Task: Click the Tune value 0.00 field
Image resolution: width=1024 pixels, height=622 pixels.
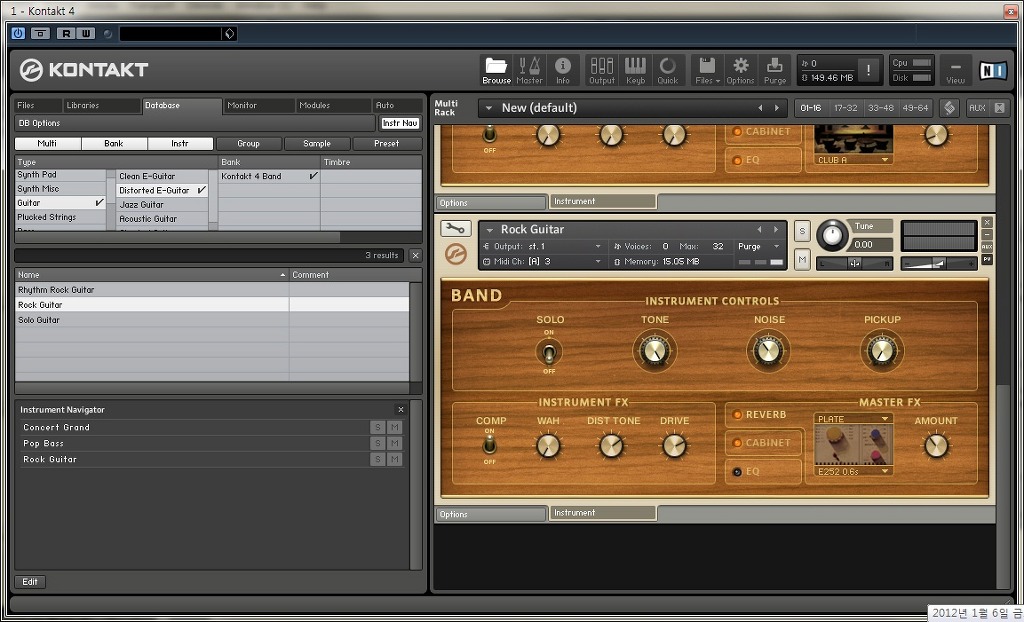Action: pyautogui.click(x=870, y=244)
